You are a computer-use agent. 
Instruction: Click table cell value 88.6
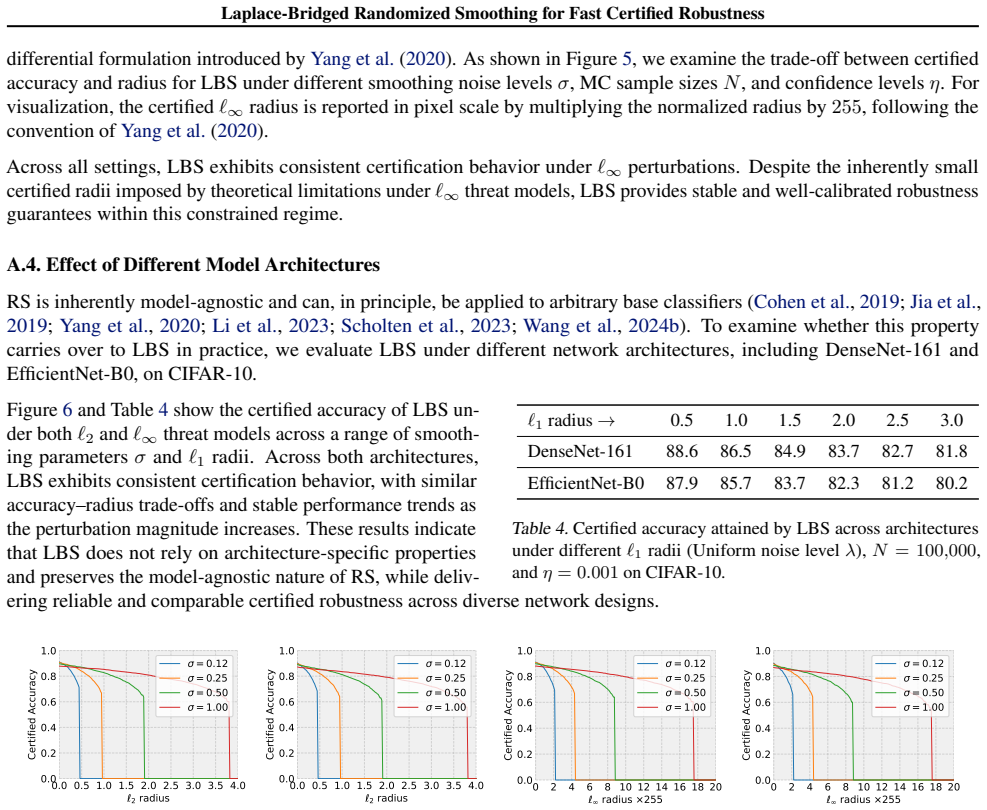coord(682,452)
